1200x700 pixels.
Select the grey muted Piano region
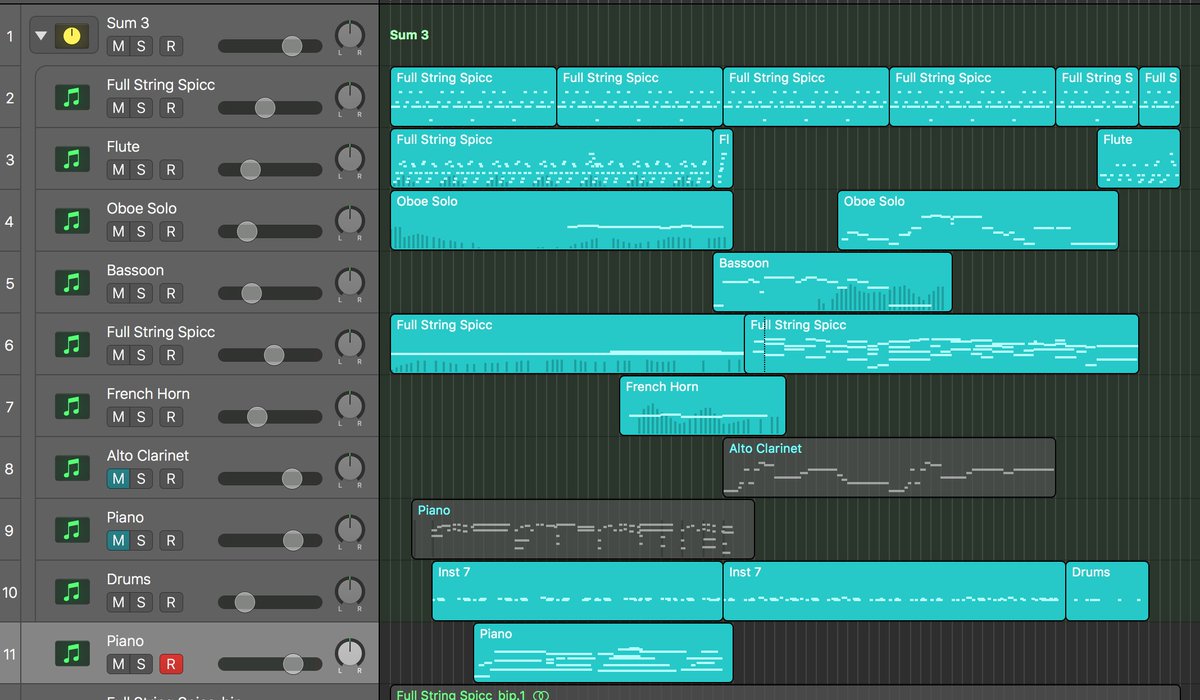pos(583,530)
